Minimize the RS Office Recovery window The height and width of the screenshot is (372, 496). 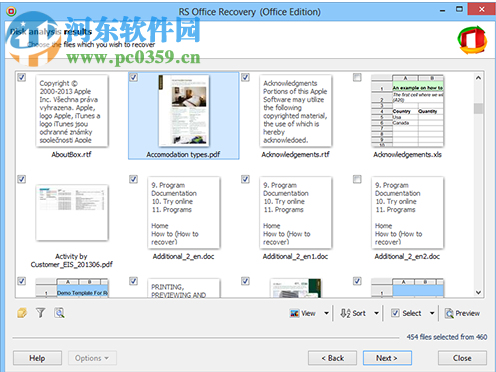tap(442, 11)
